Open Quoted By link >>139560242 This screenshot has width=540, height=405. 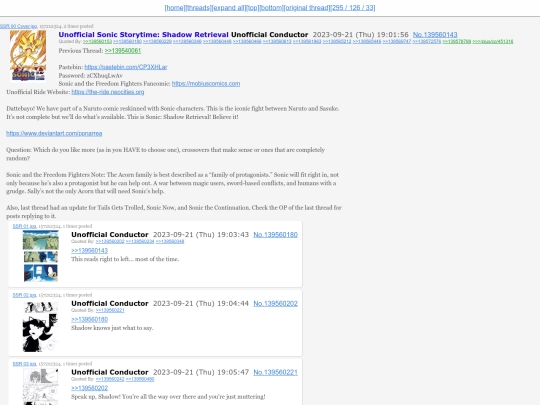click(x=110, y=379)
